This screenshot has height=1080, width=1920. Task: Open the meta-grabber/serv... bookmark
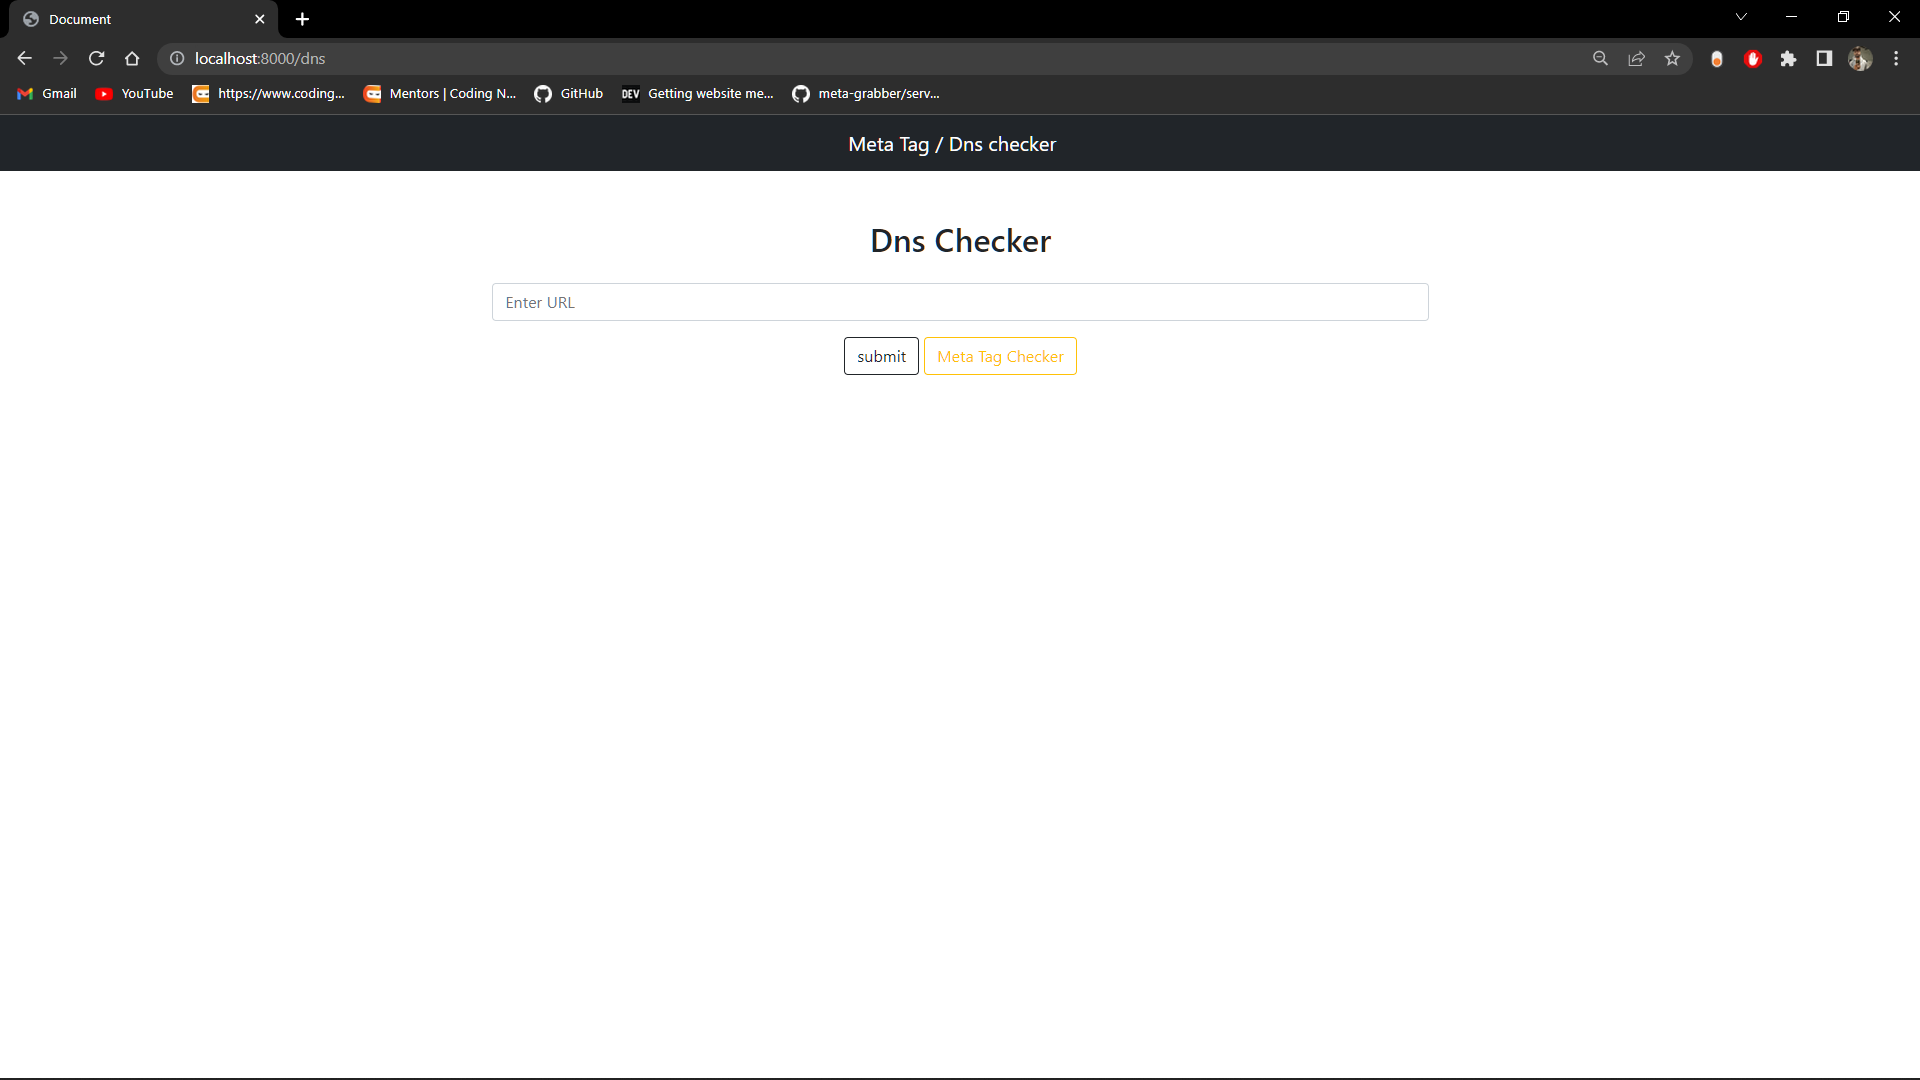(866, 94)
